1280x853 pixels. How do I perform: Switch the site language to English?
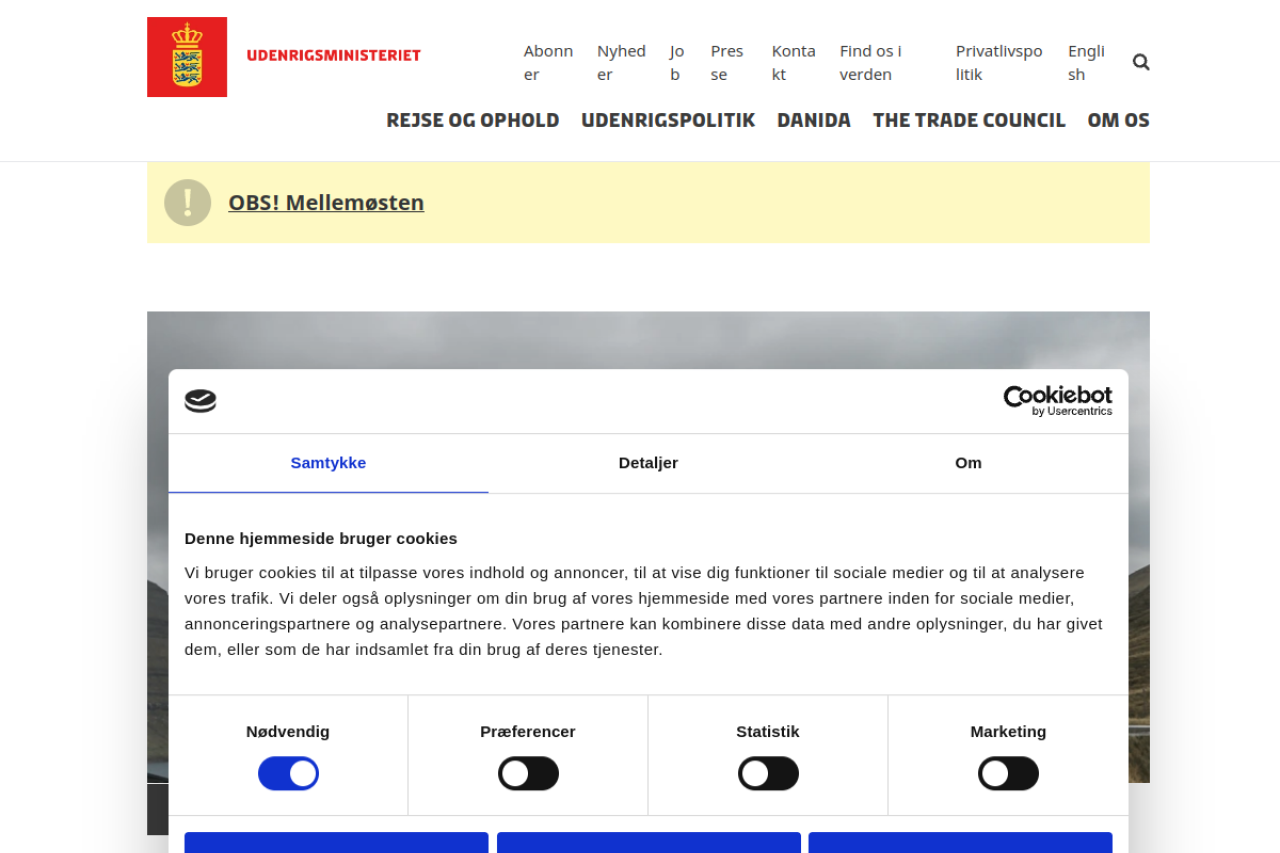pos(1086,62)
